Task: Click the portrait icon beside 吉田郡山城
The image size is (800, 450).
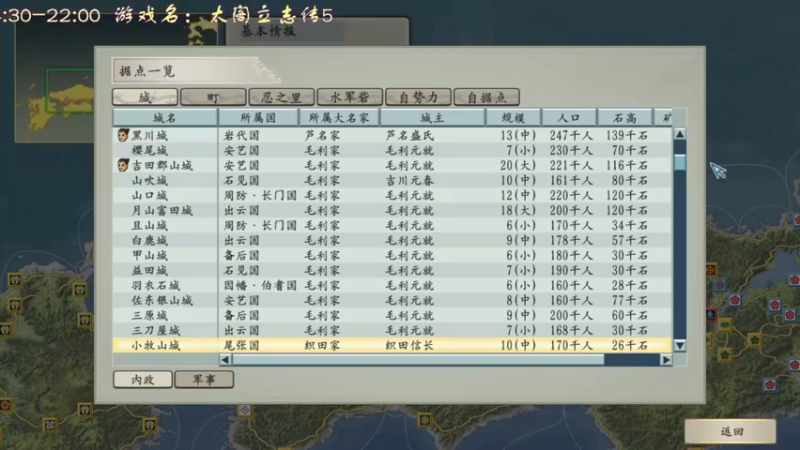Action: point(123,165)
